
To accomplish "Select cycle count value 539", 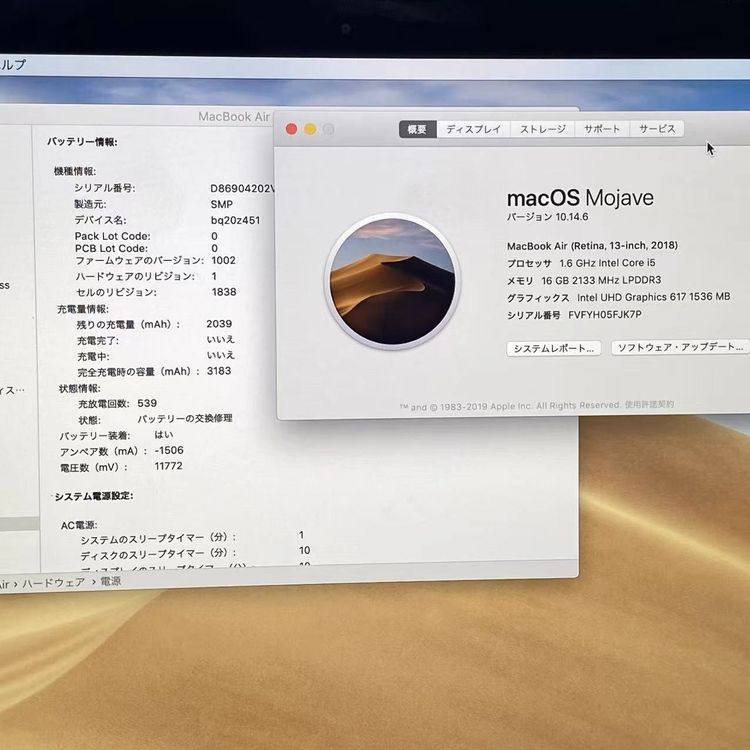I will [x=147, y=403].
